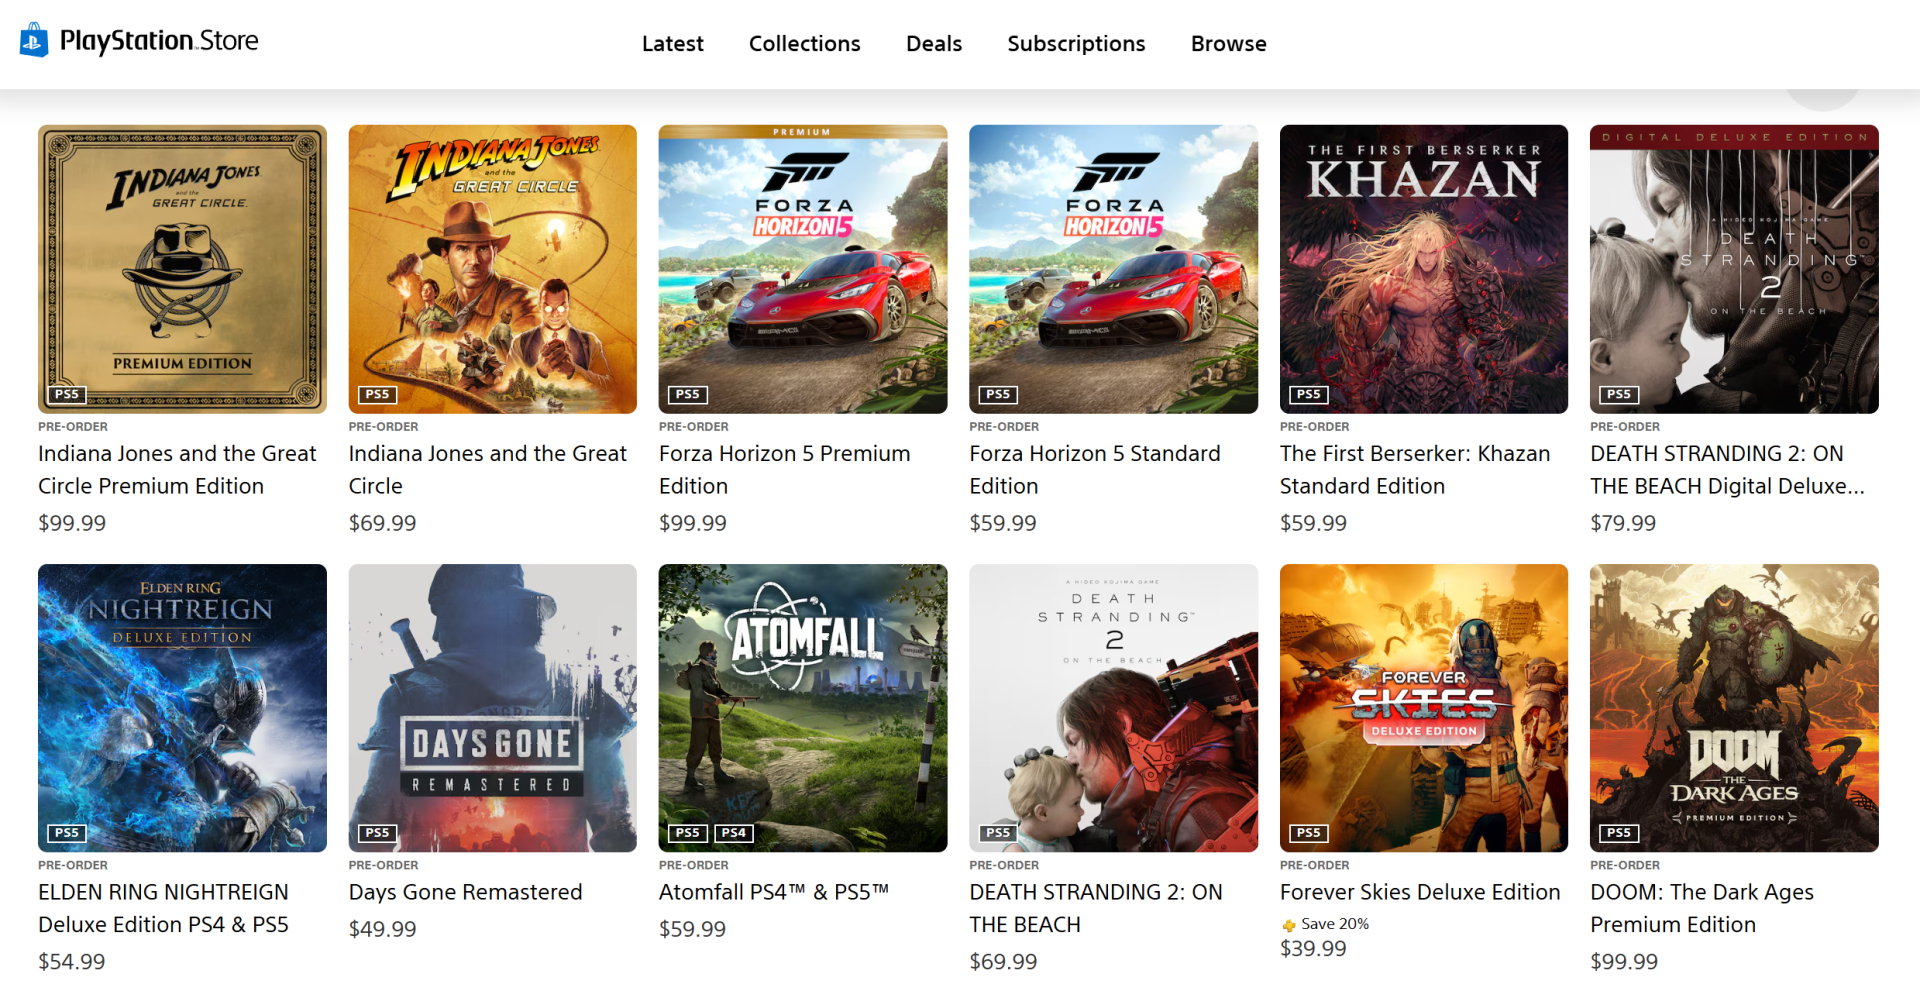Click PS5 badge on Death Stranding 2 Deluxe

tap(1619, 394)
